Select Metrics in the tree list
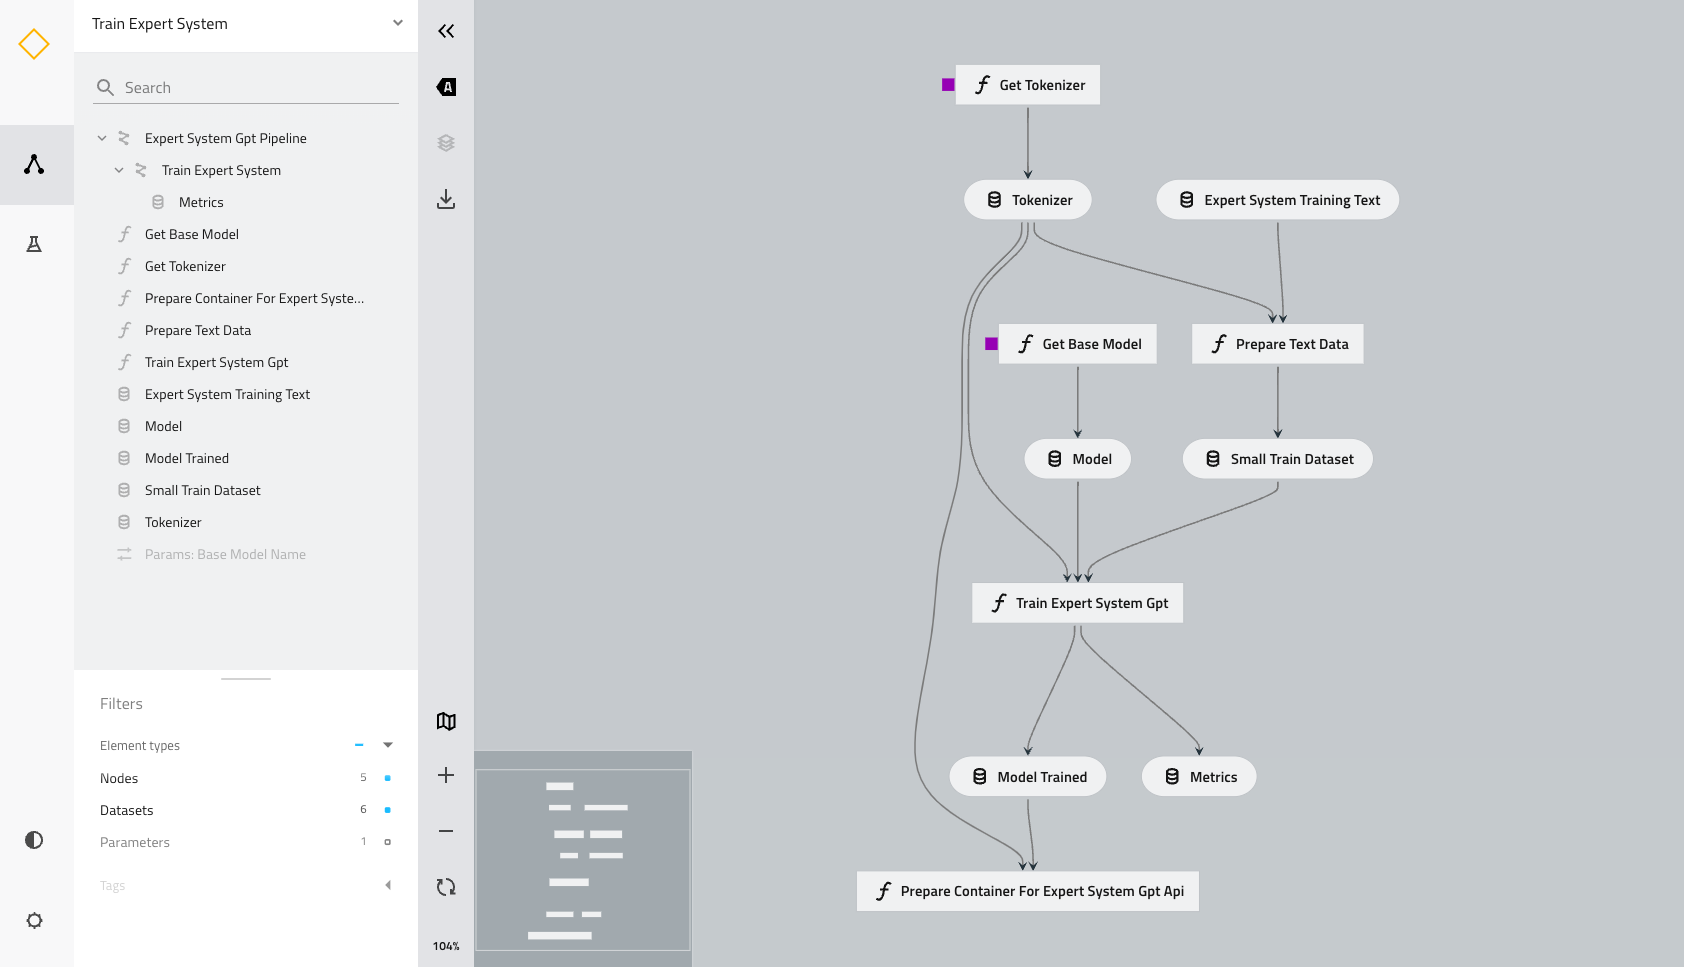Image resolution: width=1684 pixels, height=967 pixels. coord(201,202)
